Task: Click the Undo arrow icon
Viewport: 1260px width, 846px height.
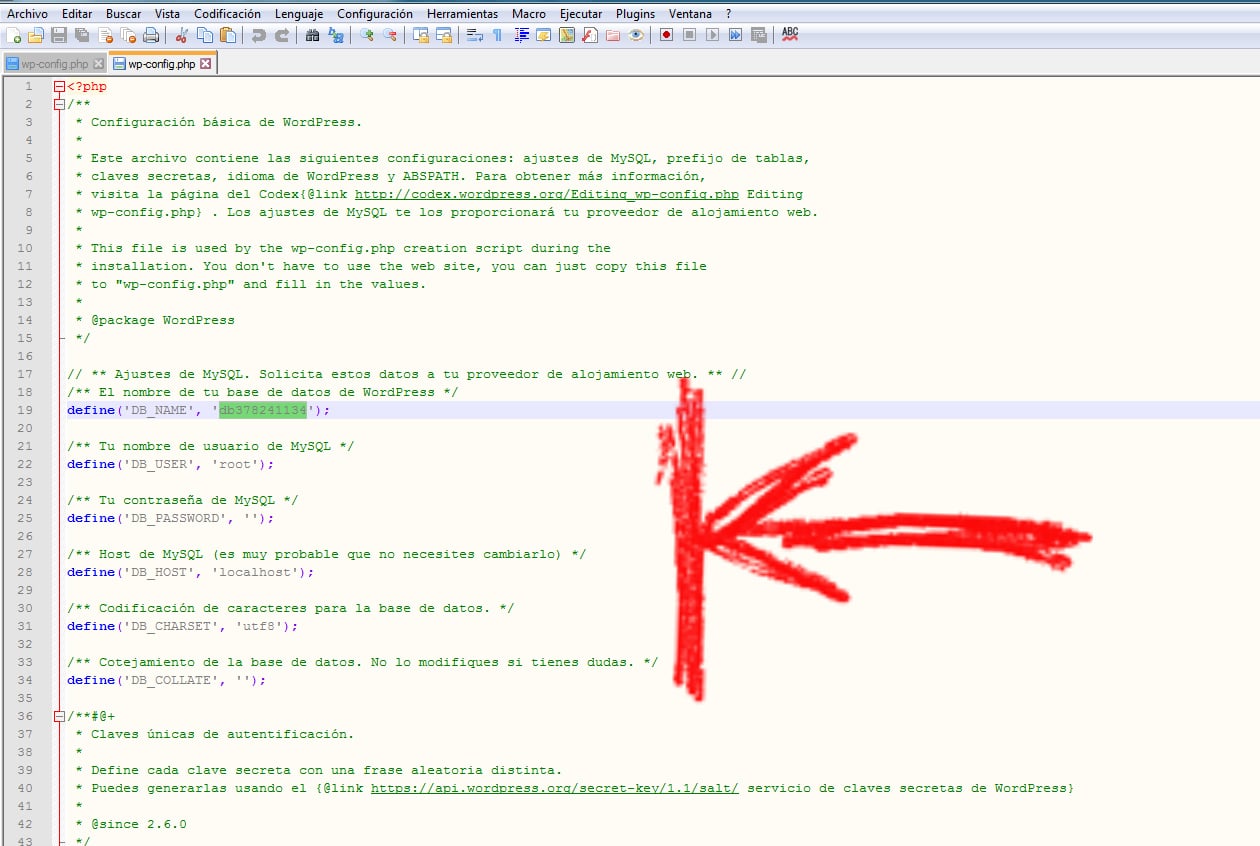Action: [x=259, y=35]
